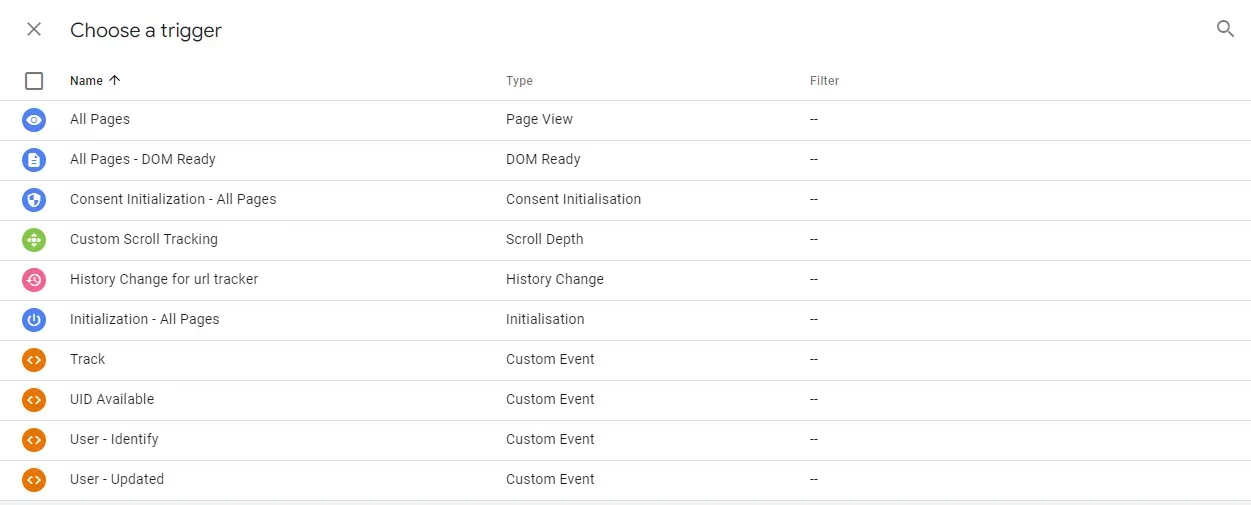The height and width of the screenshot is (505, 1251).
Task: Click Custom Event type in Track row
Action: [550, 359]
